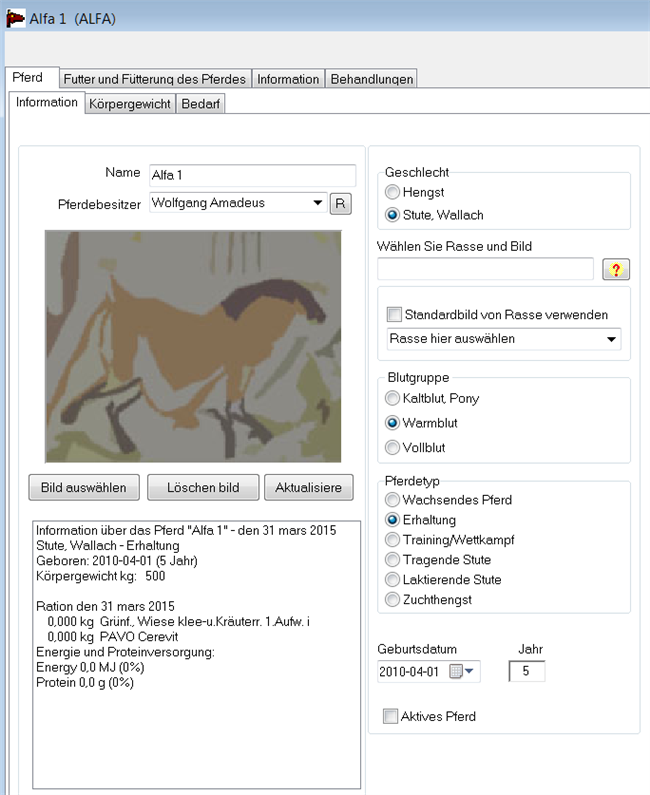Click the line 'Energie und Proteinversorgung:'
Image resolution: width=650 pixels, height=795 pixels.
click(125, 652)
